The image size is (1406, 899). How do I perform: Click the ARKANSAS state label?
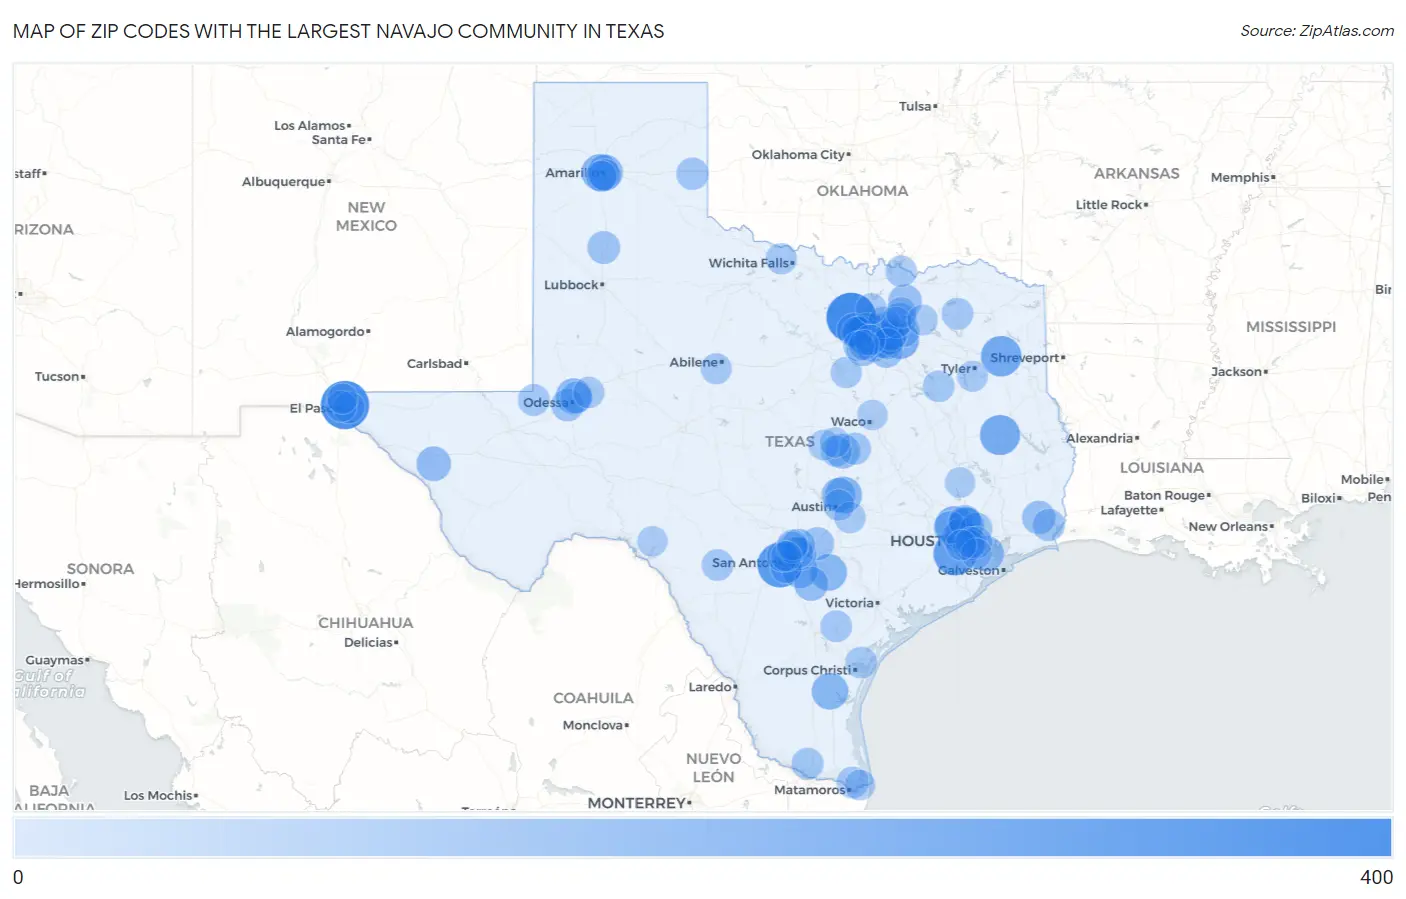point(1136,174)
